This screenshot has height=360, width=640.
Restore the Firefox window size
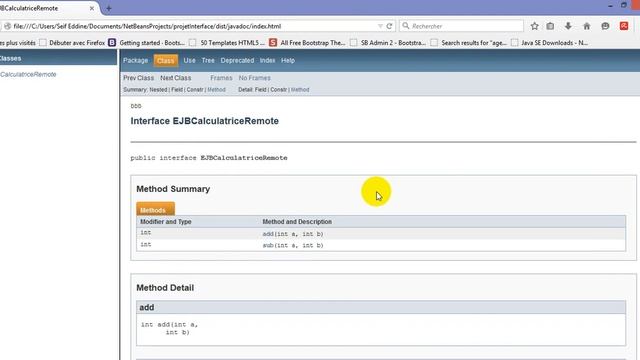[x=624, y=5]
